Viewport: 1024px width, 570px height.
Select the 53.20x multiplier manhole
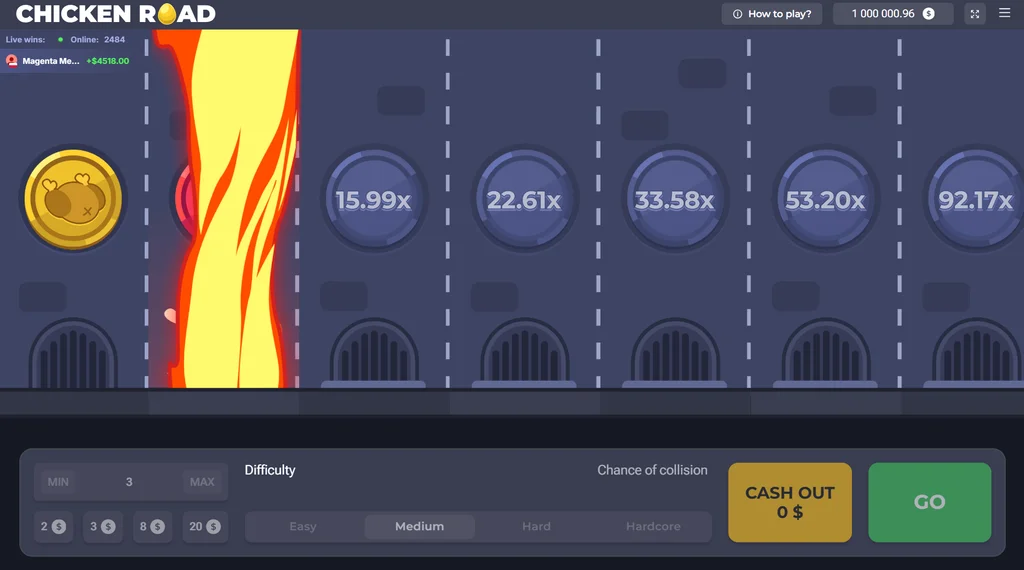pos(825,200)
